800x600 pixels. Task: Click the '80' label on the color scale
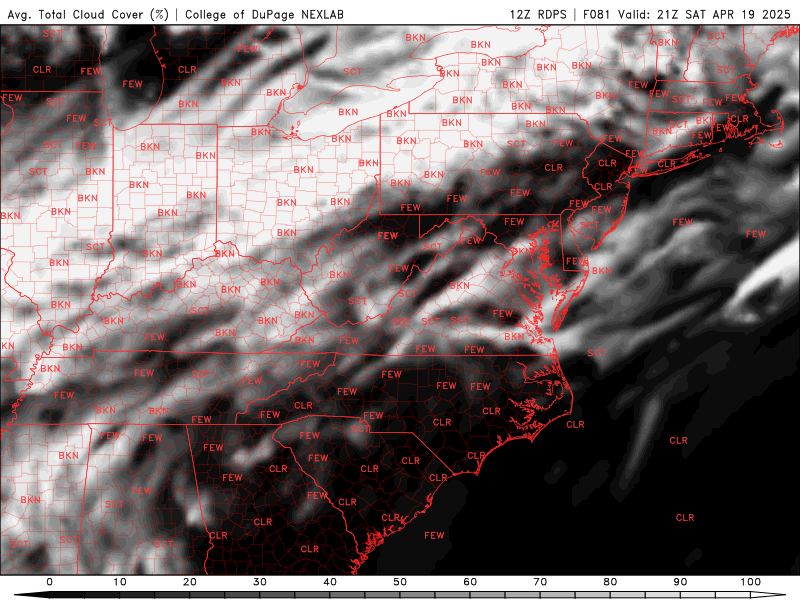click(x=610, y=582)
